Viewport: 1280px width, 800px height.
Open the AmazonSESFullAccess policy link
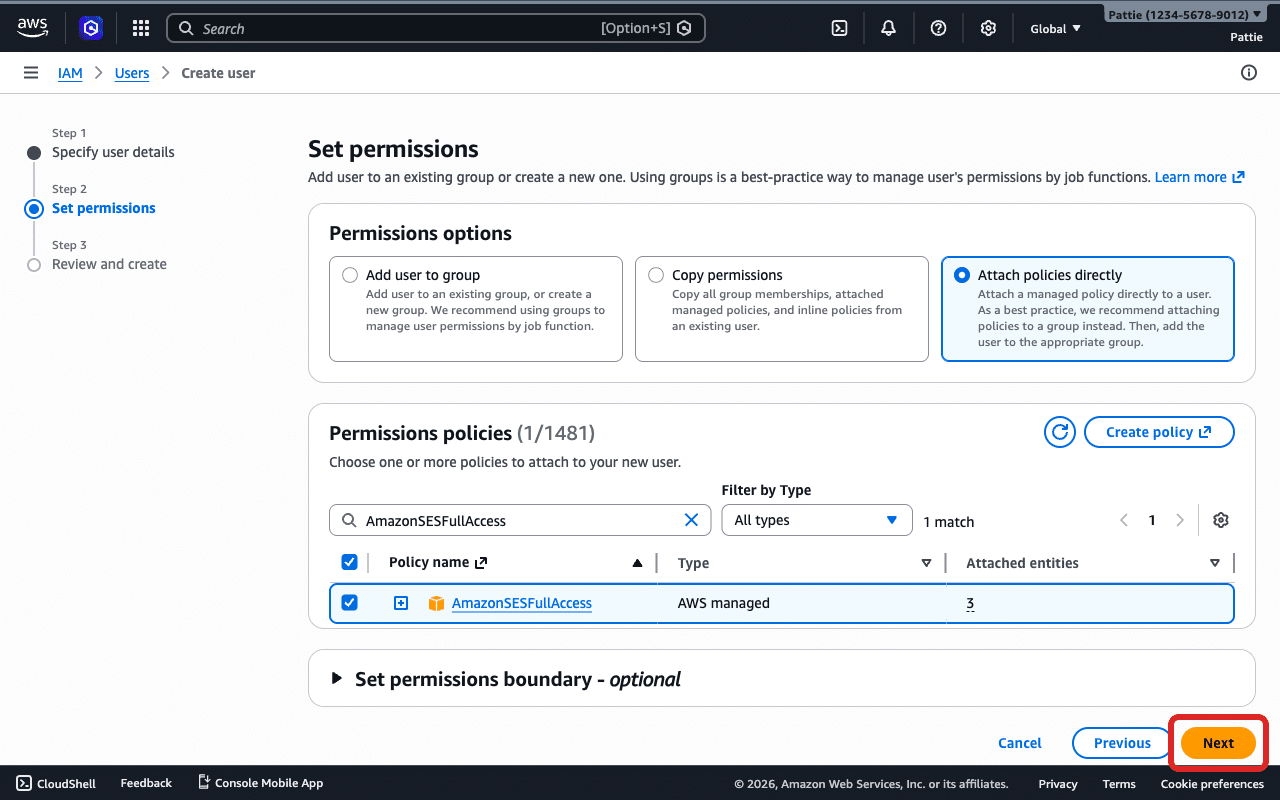[x=522, y=603]
